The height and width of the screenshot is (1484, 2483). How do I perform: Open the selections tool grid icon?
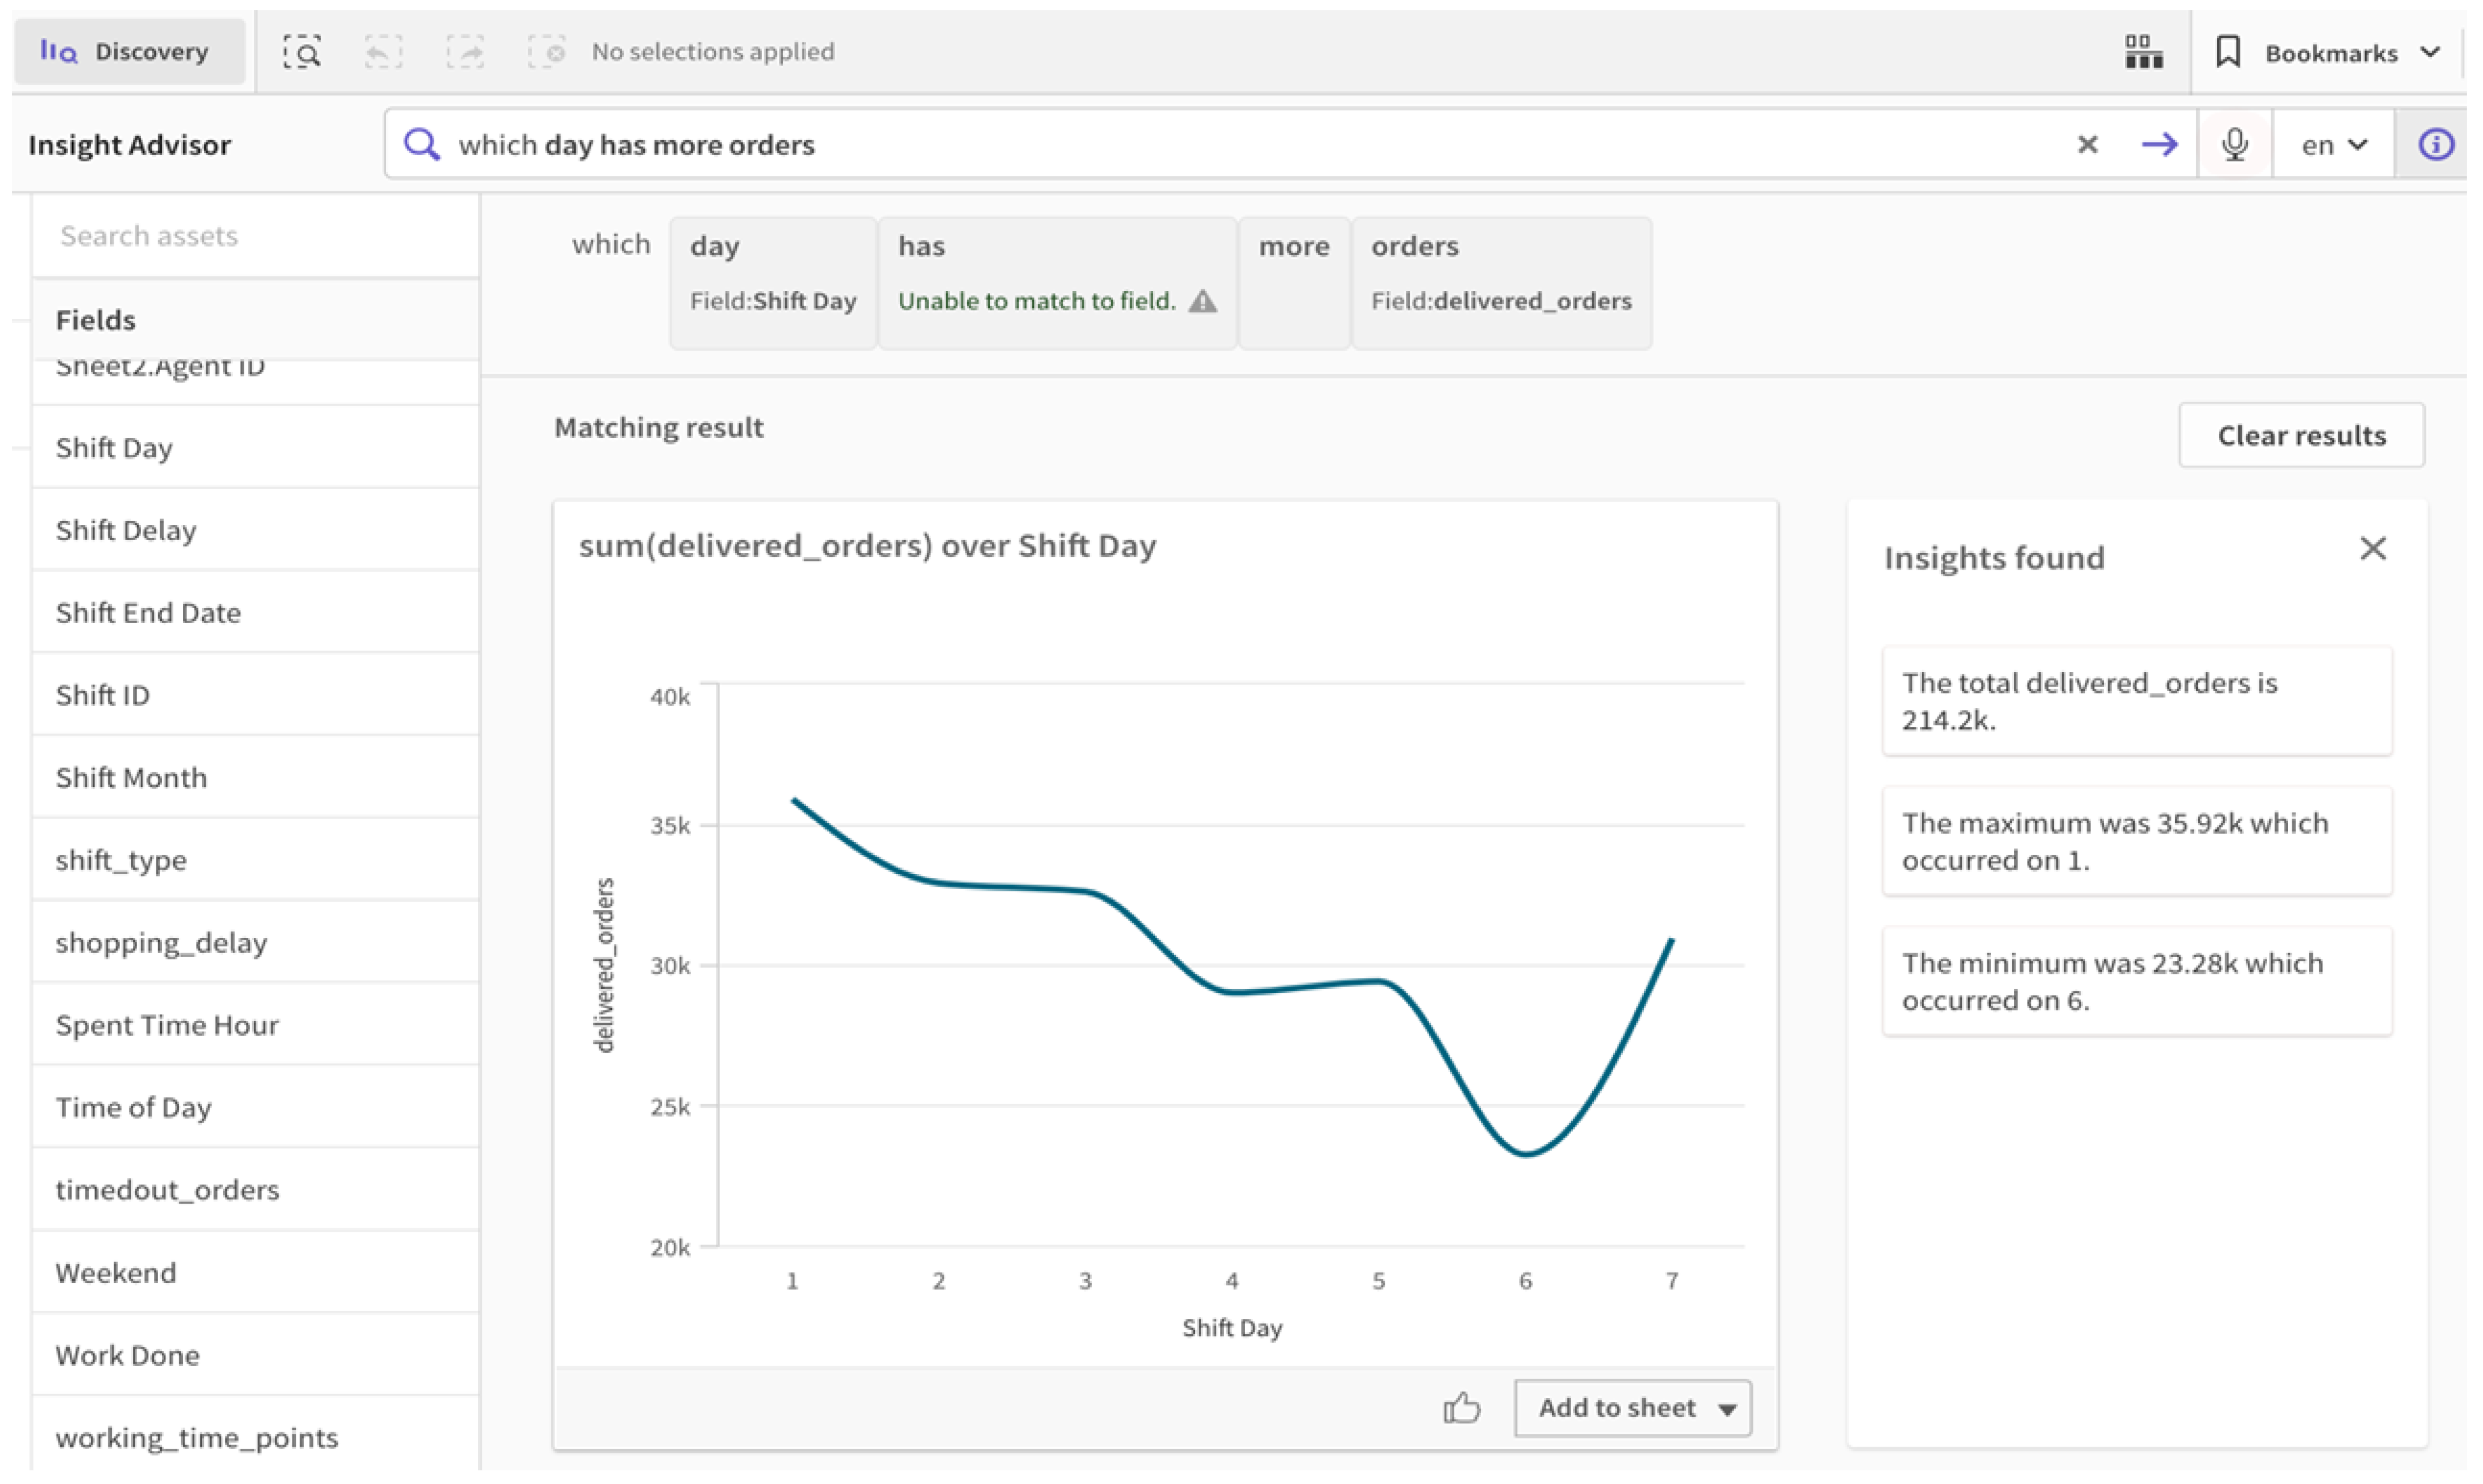2143,51
